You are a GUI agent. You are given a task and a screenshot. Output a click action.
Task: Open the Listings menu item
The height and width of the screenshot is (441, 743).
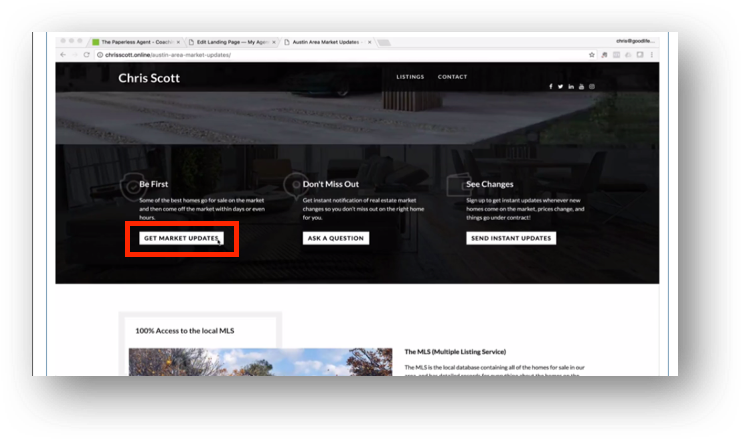(x=410, y=77)
